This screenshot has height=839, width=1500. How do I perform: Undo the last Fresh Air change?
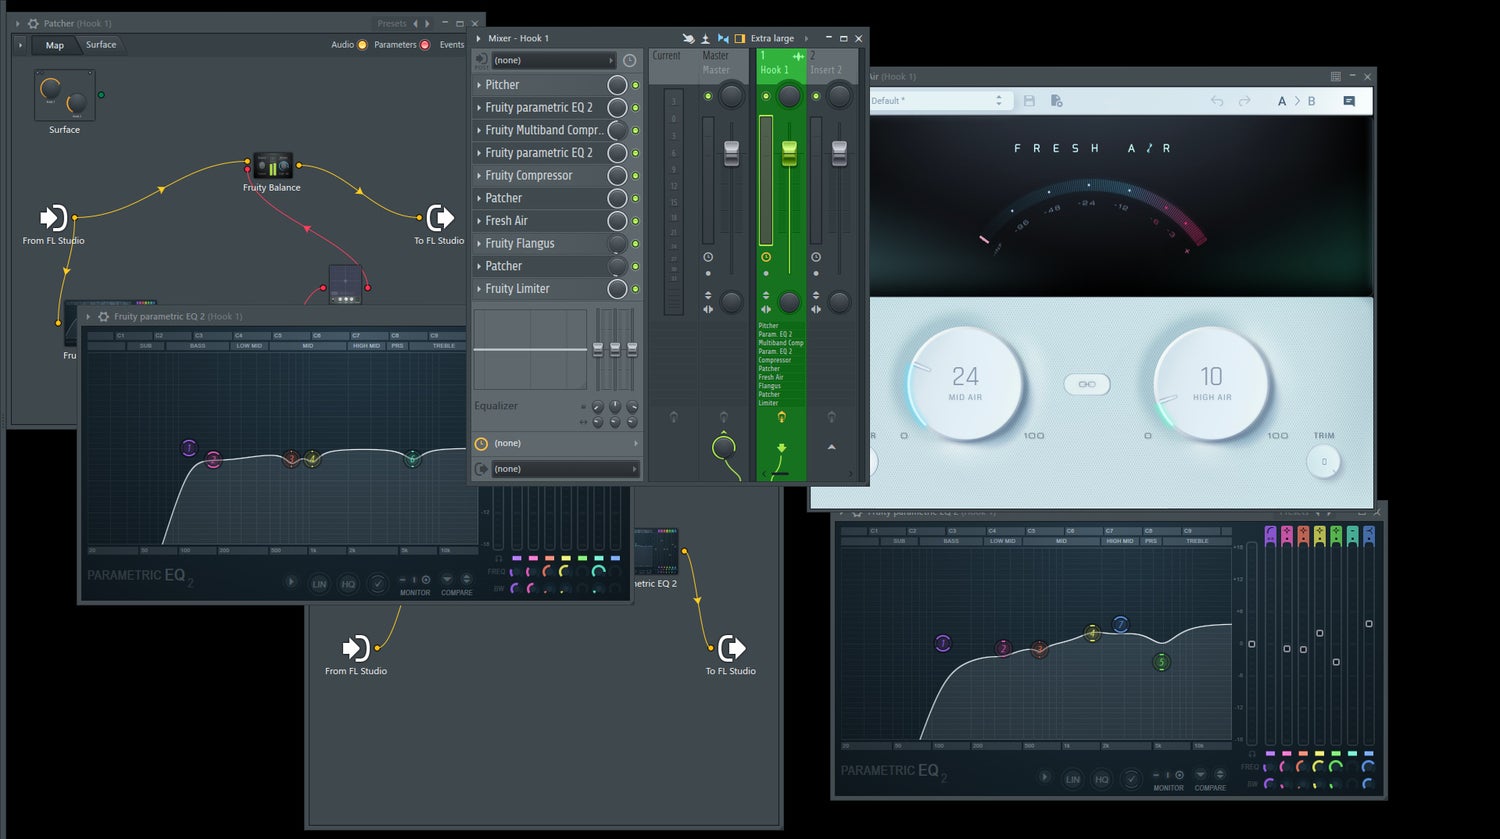(x=1217, y=101)
